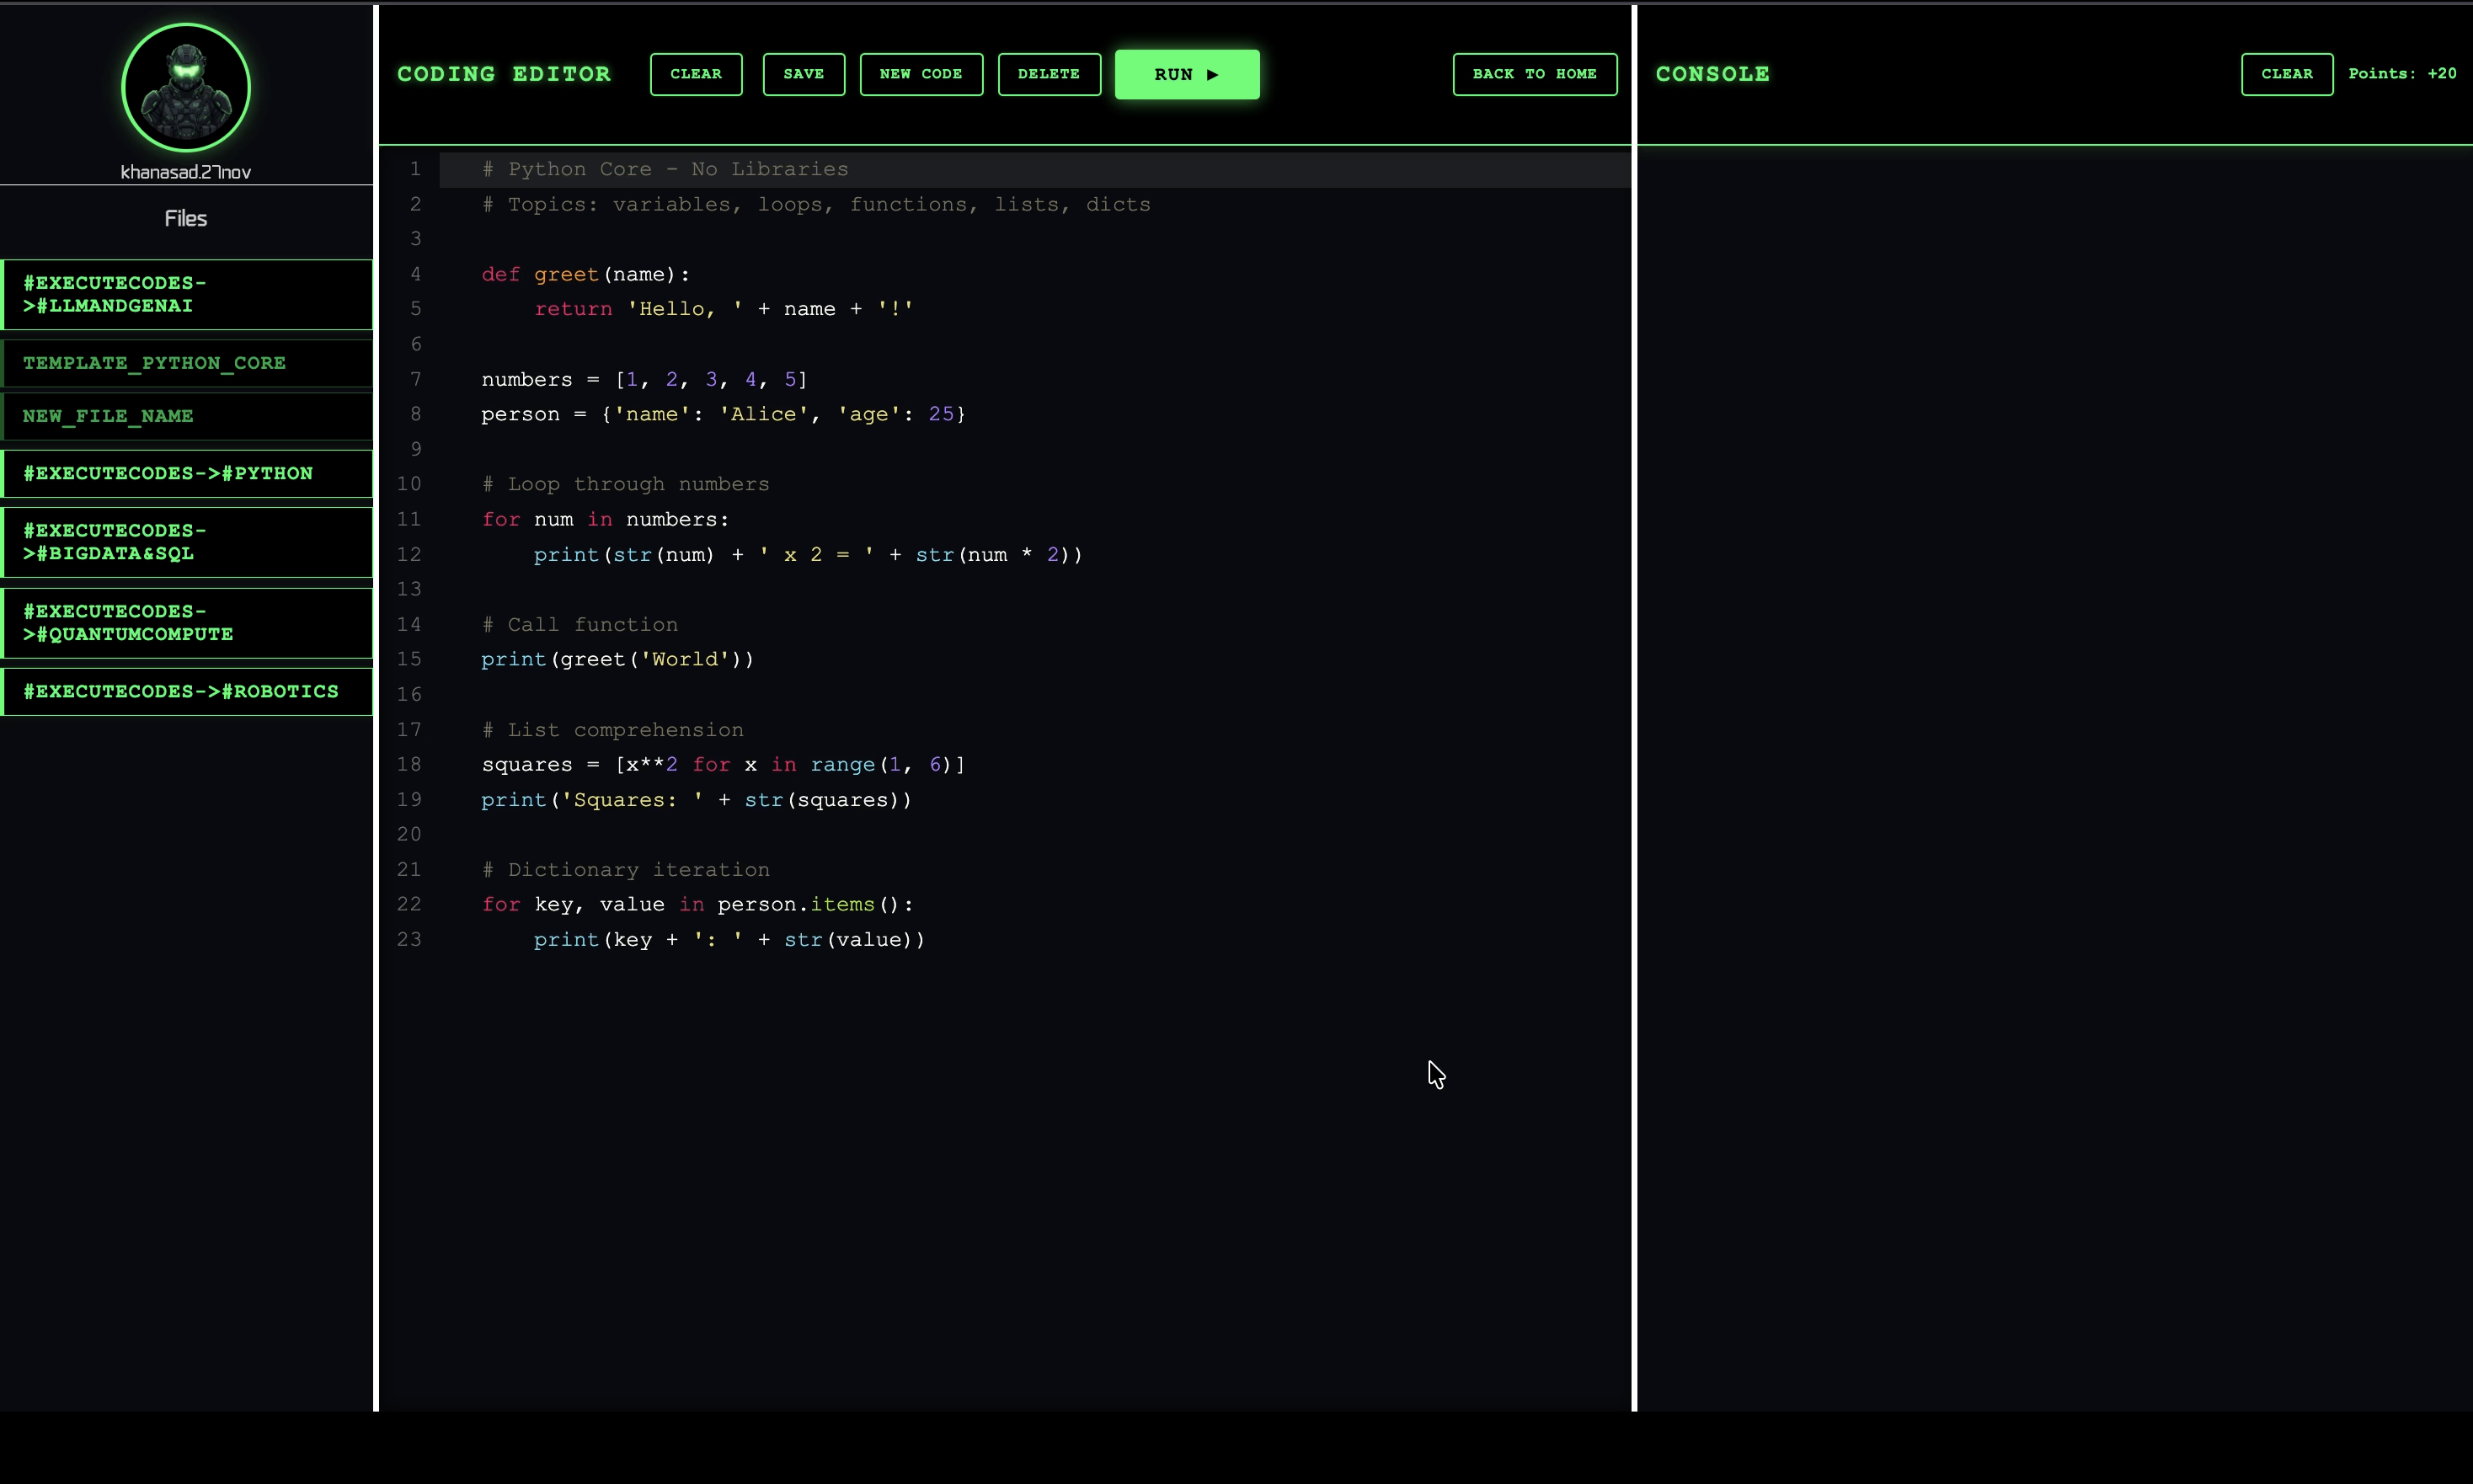Clear the console output
The width and height of the screenshot is (2473, 1484).
pos(2287,74)
